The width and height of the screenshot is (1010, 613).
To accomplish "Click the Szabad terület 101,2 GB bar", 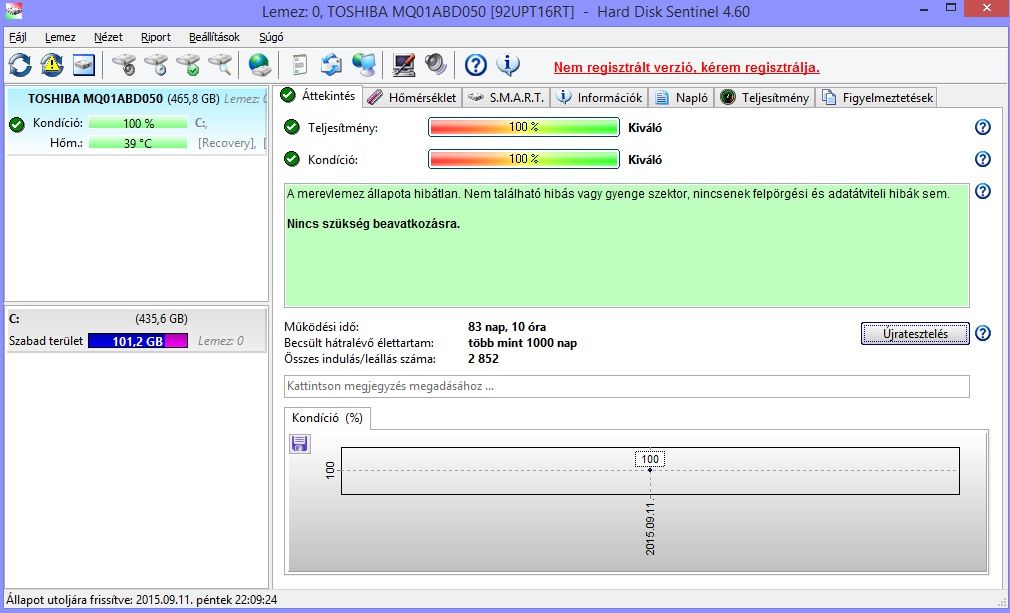I will point(138,341).
